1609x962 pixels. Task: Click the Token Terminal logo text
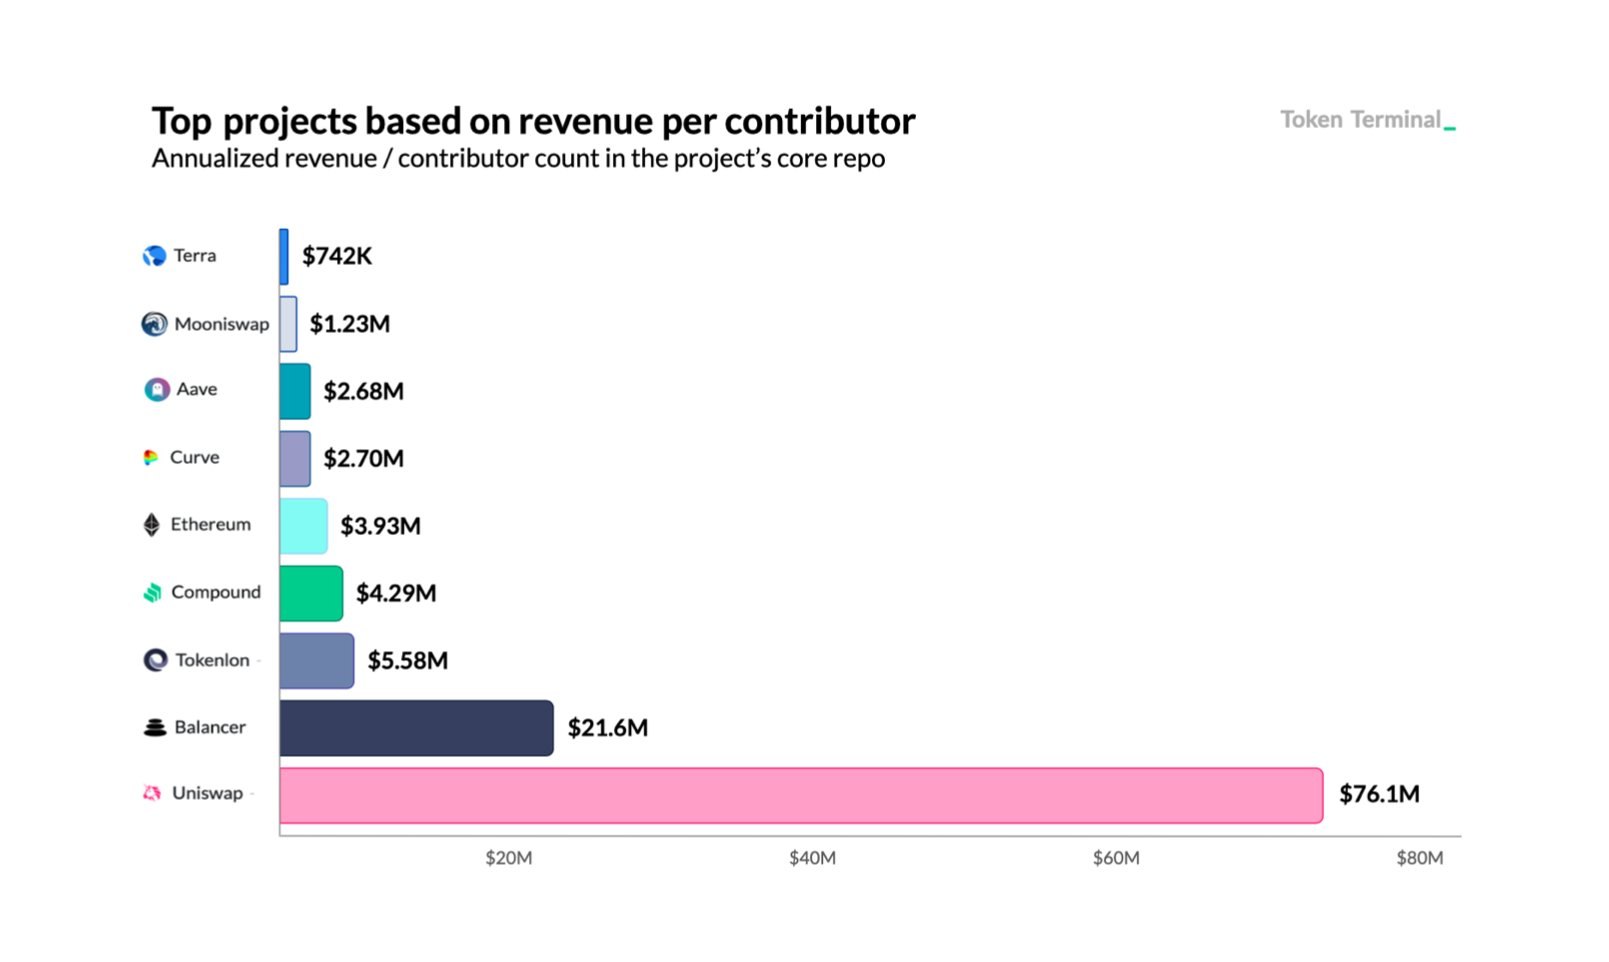(x=1367, y=120)
